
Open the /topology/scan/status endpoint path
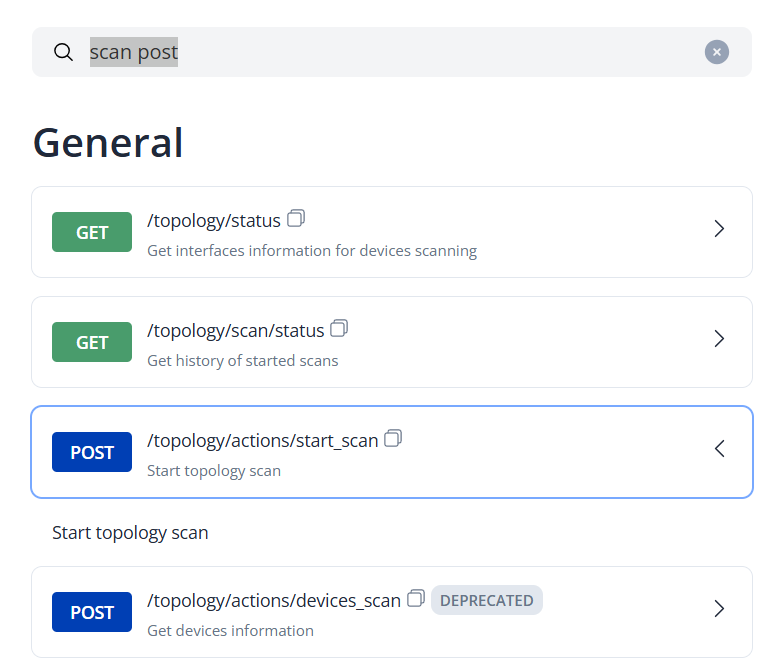[236, 331]
